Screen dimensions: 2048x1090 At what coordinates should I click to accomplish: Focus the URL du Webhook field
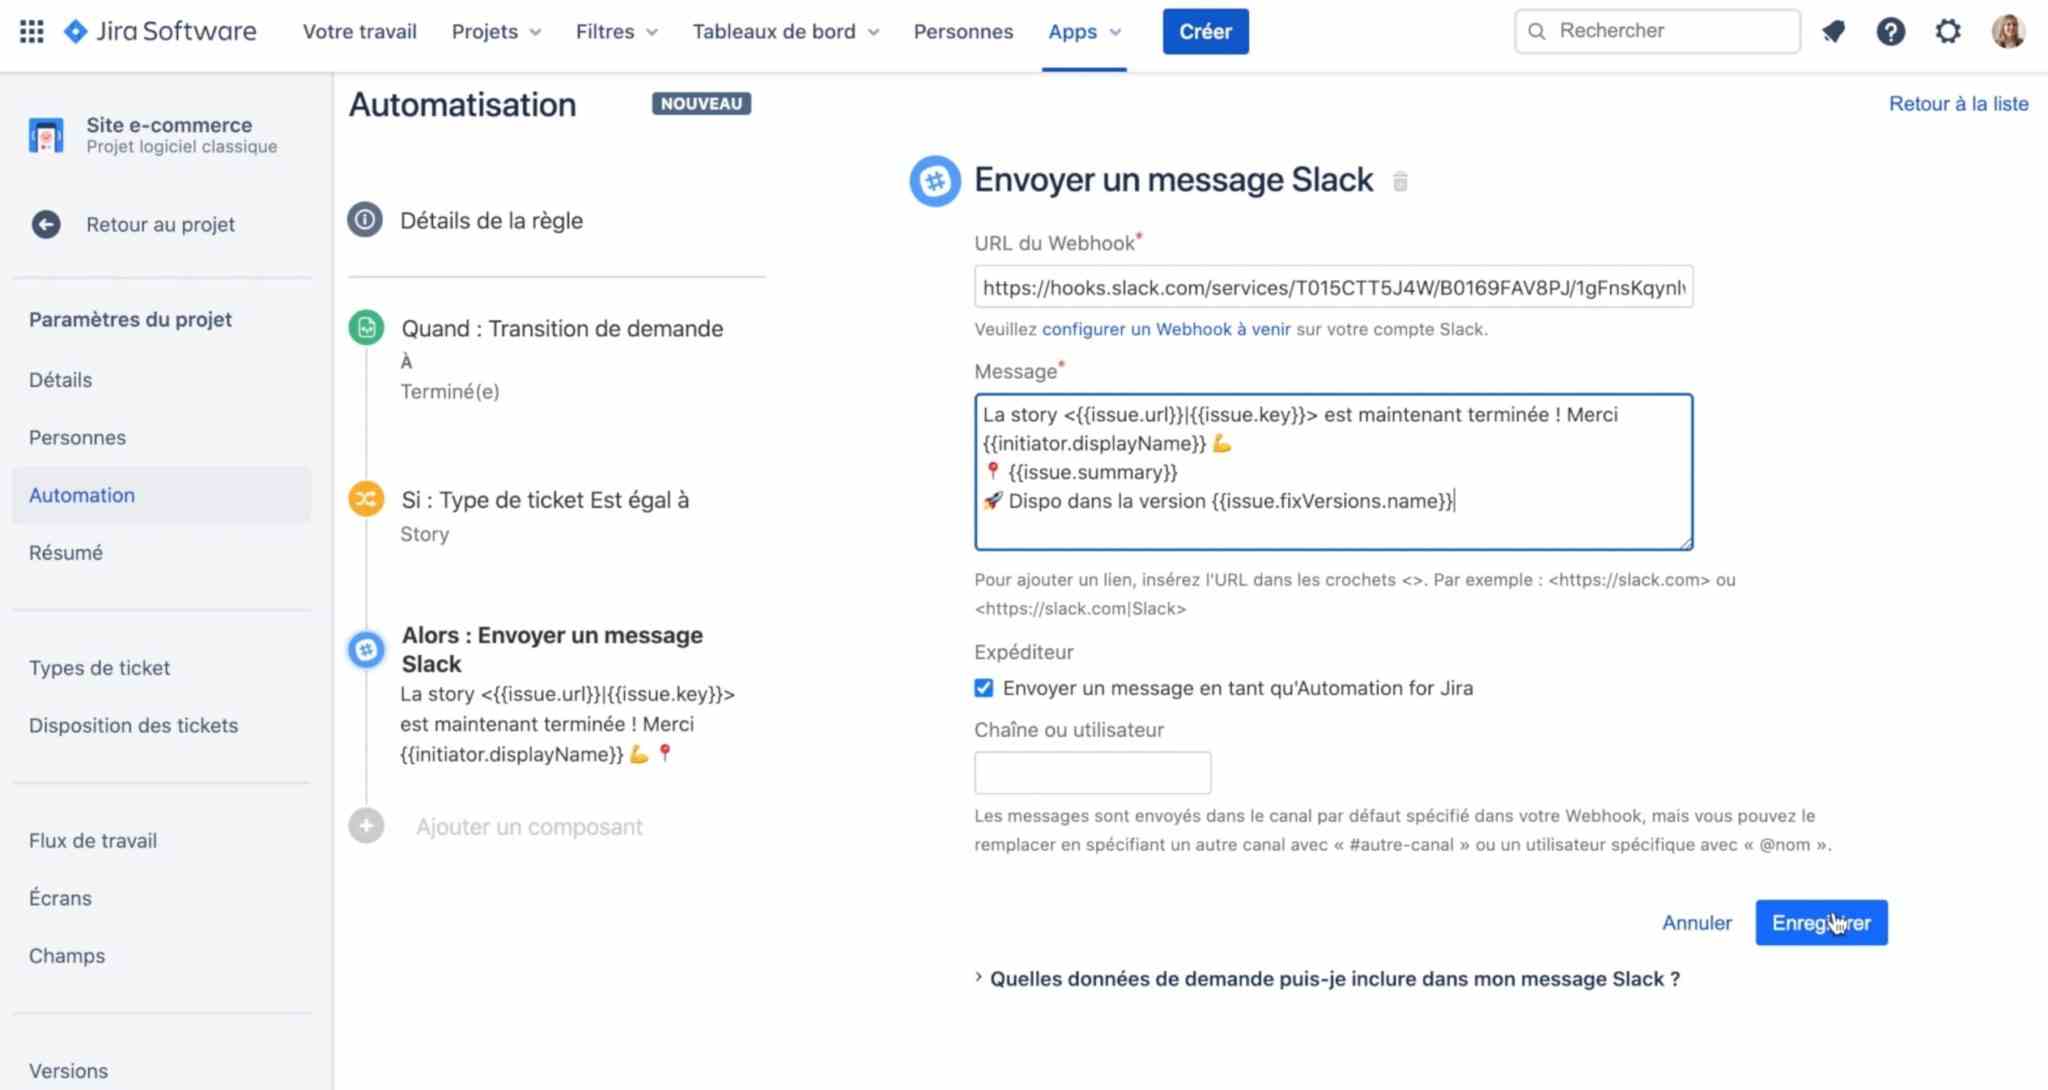(x=1333, y=287)
